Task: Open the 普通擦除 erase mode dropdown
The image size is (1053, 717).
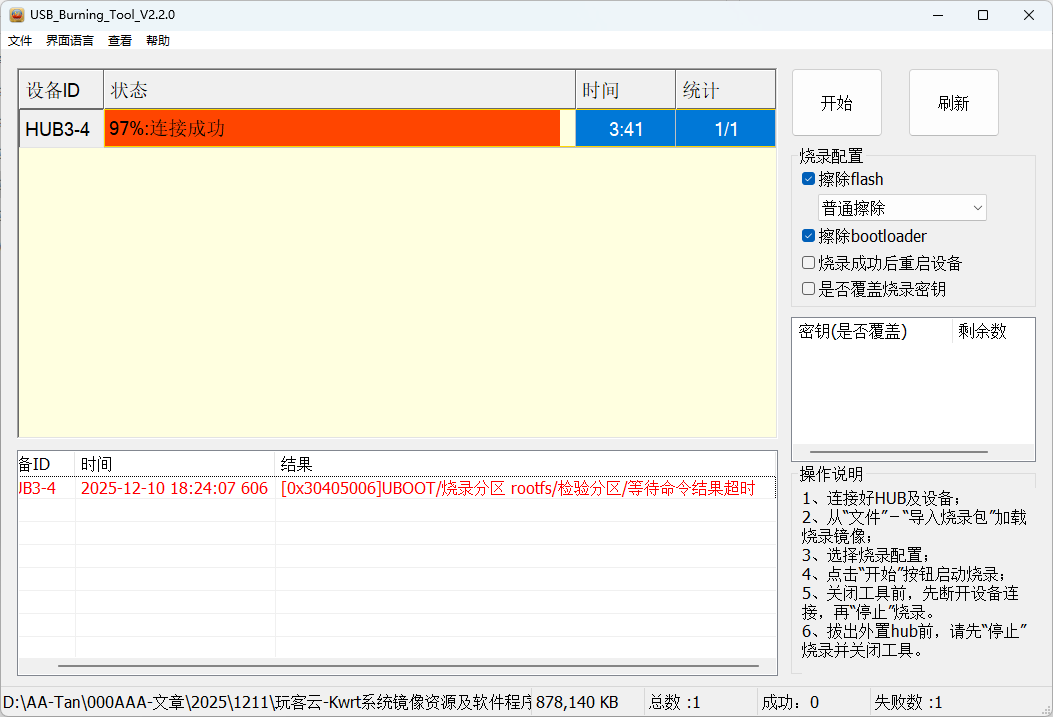Action: [902, 208]
